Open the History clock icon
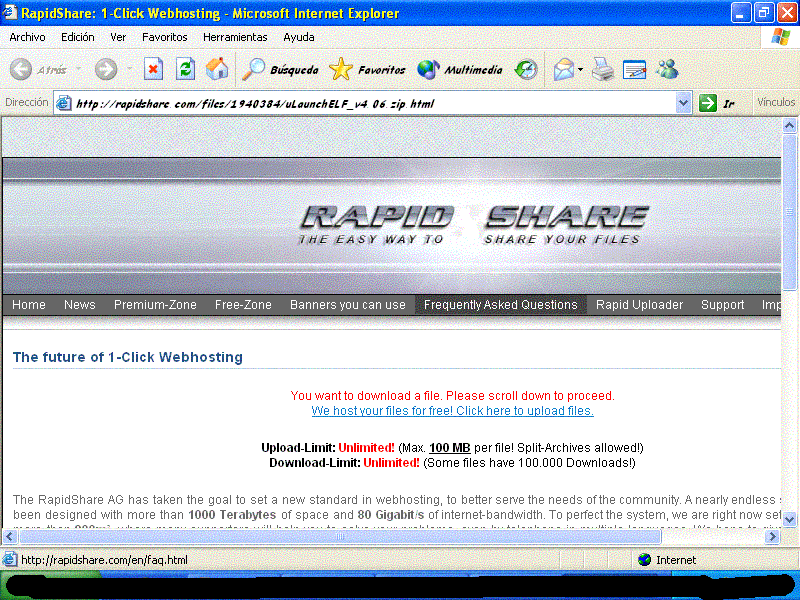The height and width of the screenshot is (600, 800). 526,69
